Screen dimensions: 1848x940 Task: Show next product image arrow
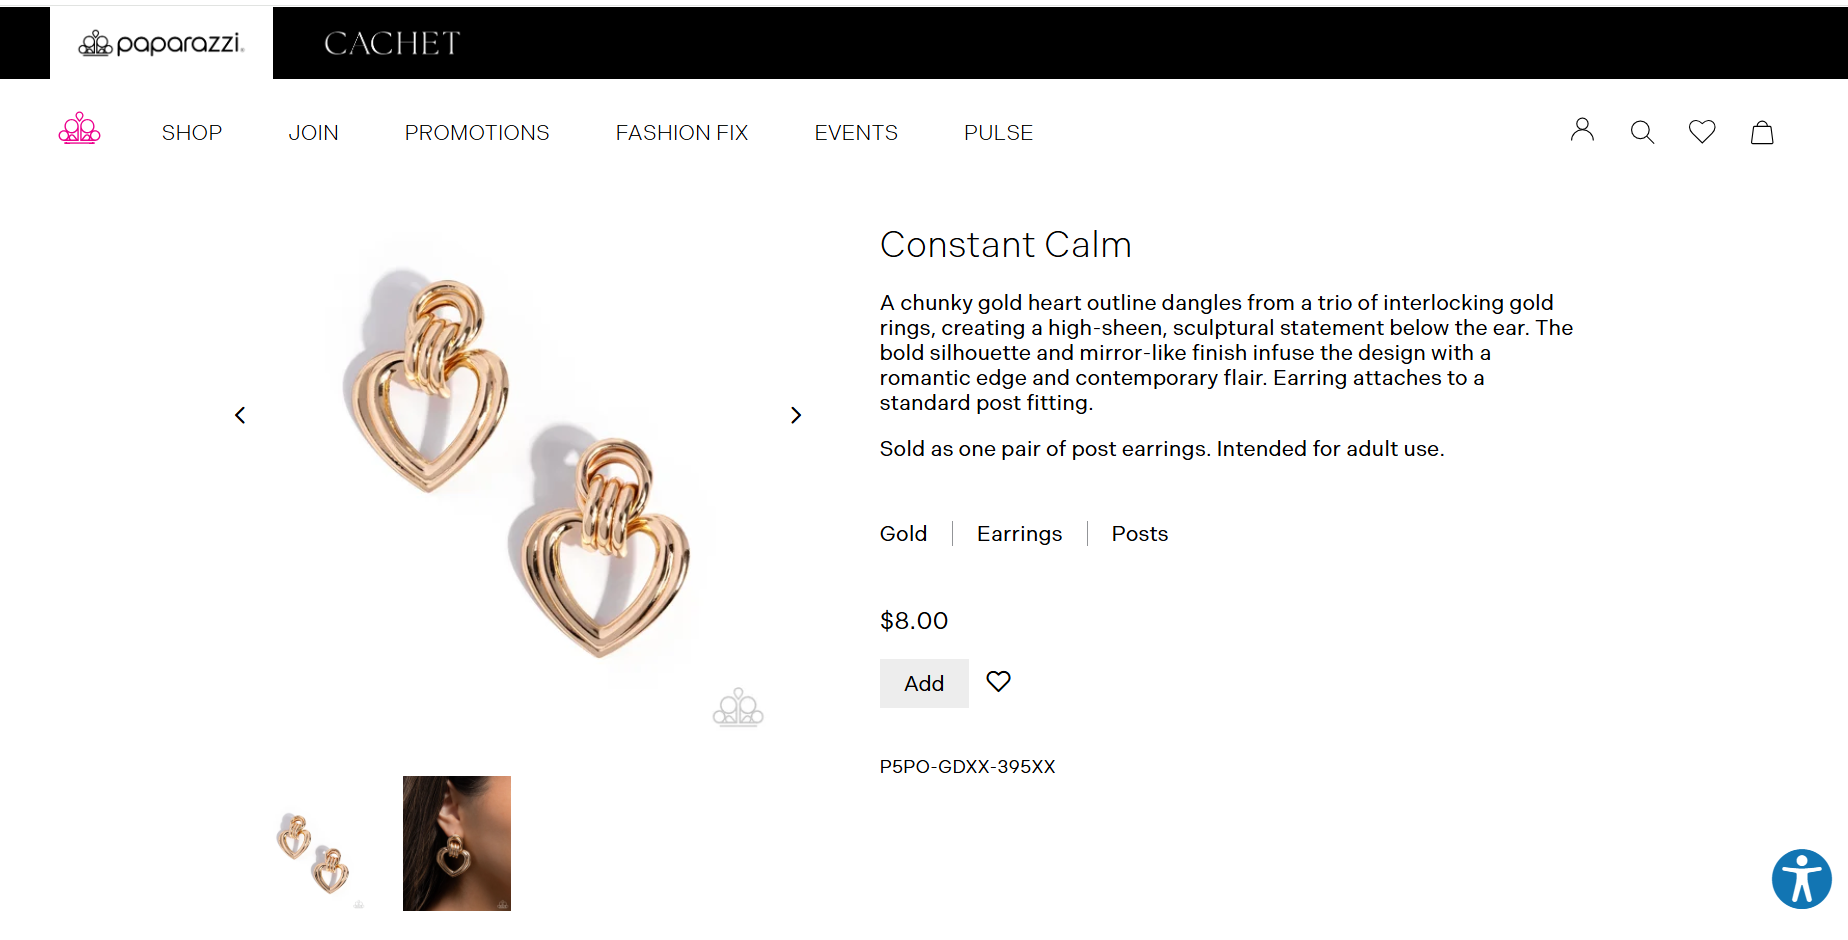click(x=796, y=415)
